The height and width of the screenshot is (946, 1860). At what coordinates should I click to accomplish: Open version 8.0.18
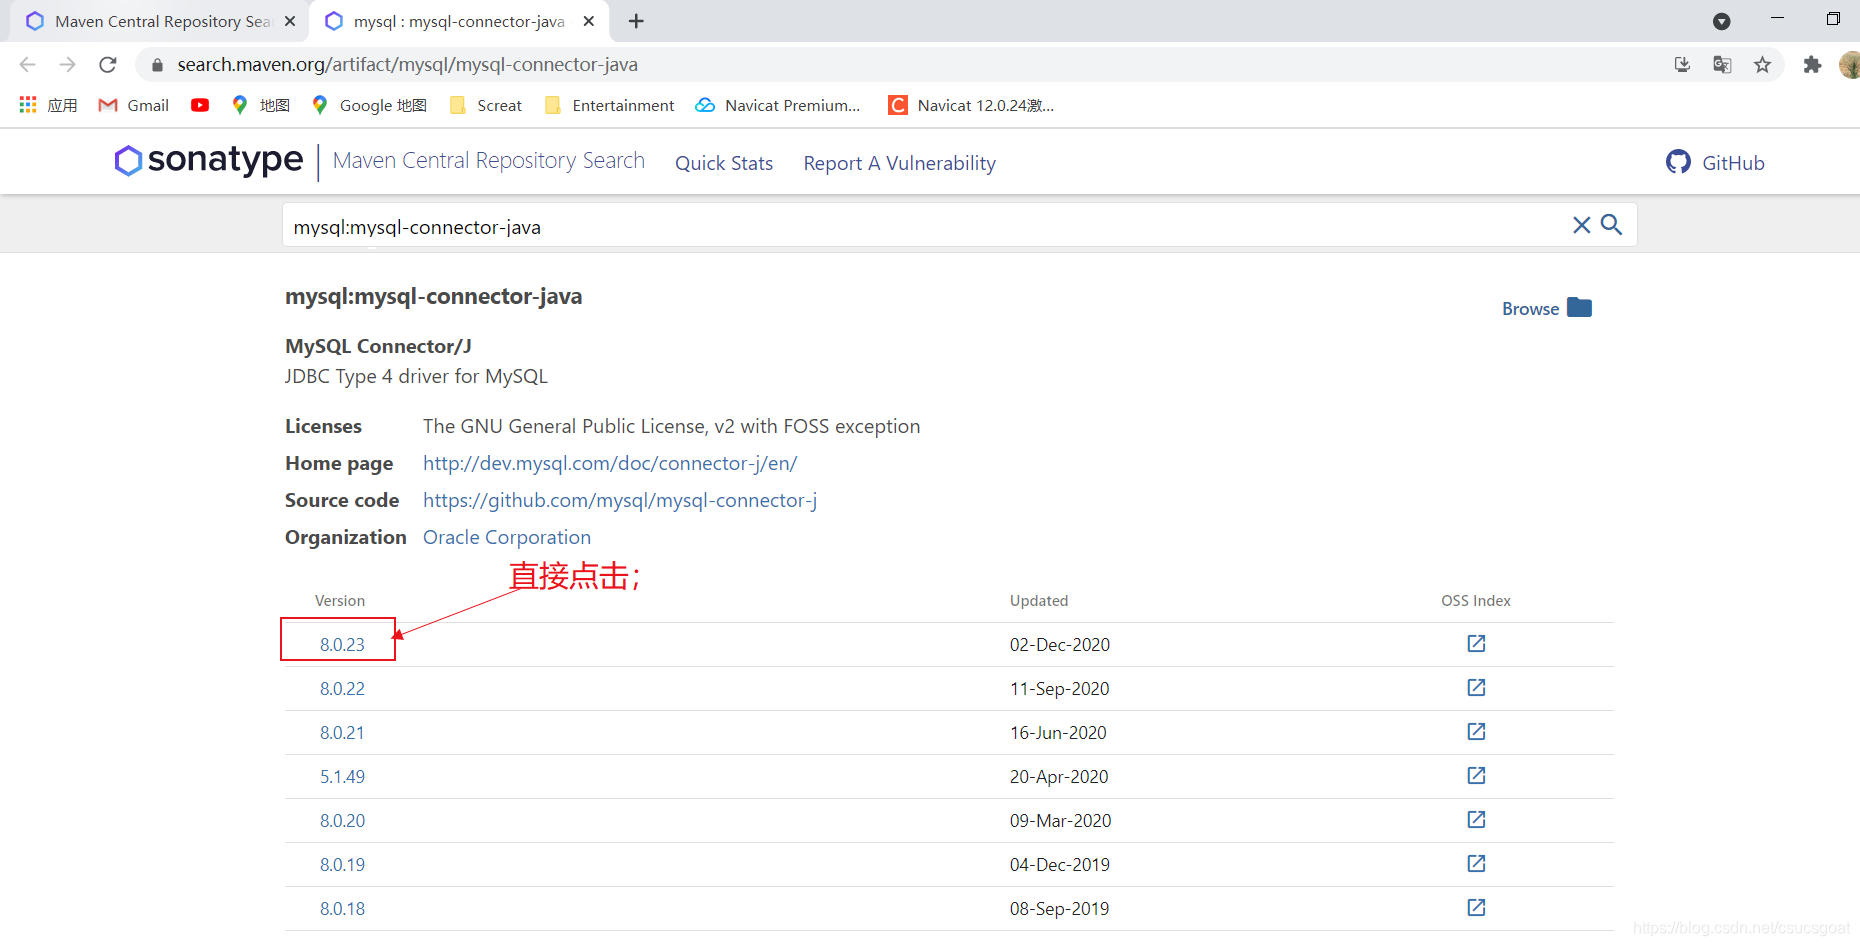point(342,909)
